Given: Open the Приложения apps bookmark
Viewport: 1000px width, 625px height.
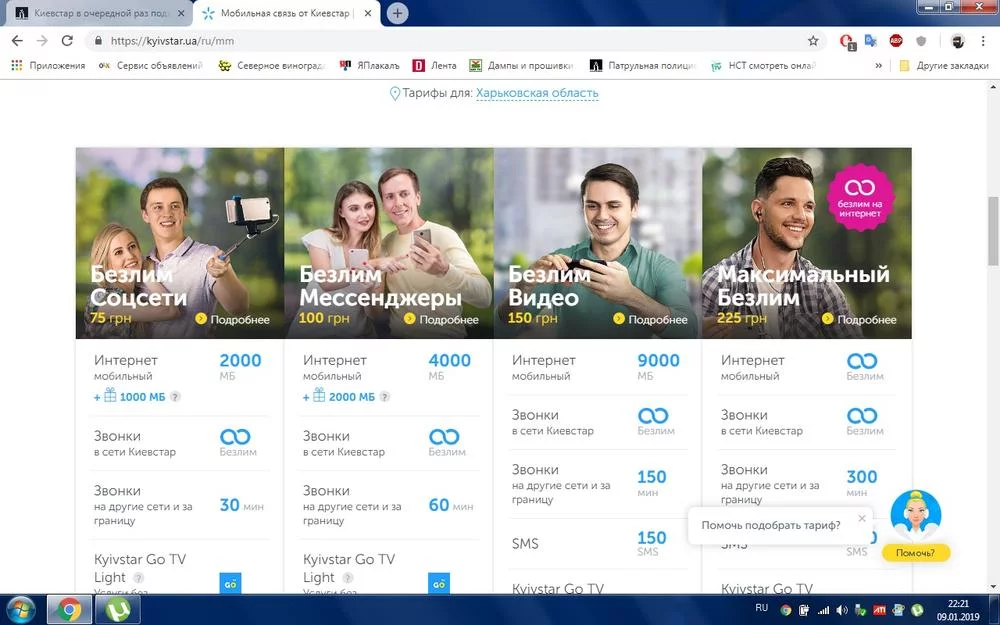Looking at the screenshot, I should [x=48, y=65].
